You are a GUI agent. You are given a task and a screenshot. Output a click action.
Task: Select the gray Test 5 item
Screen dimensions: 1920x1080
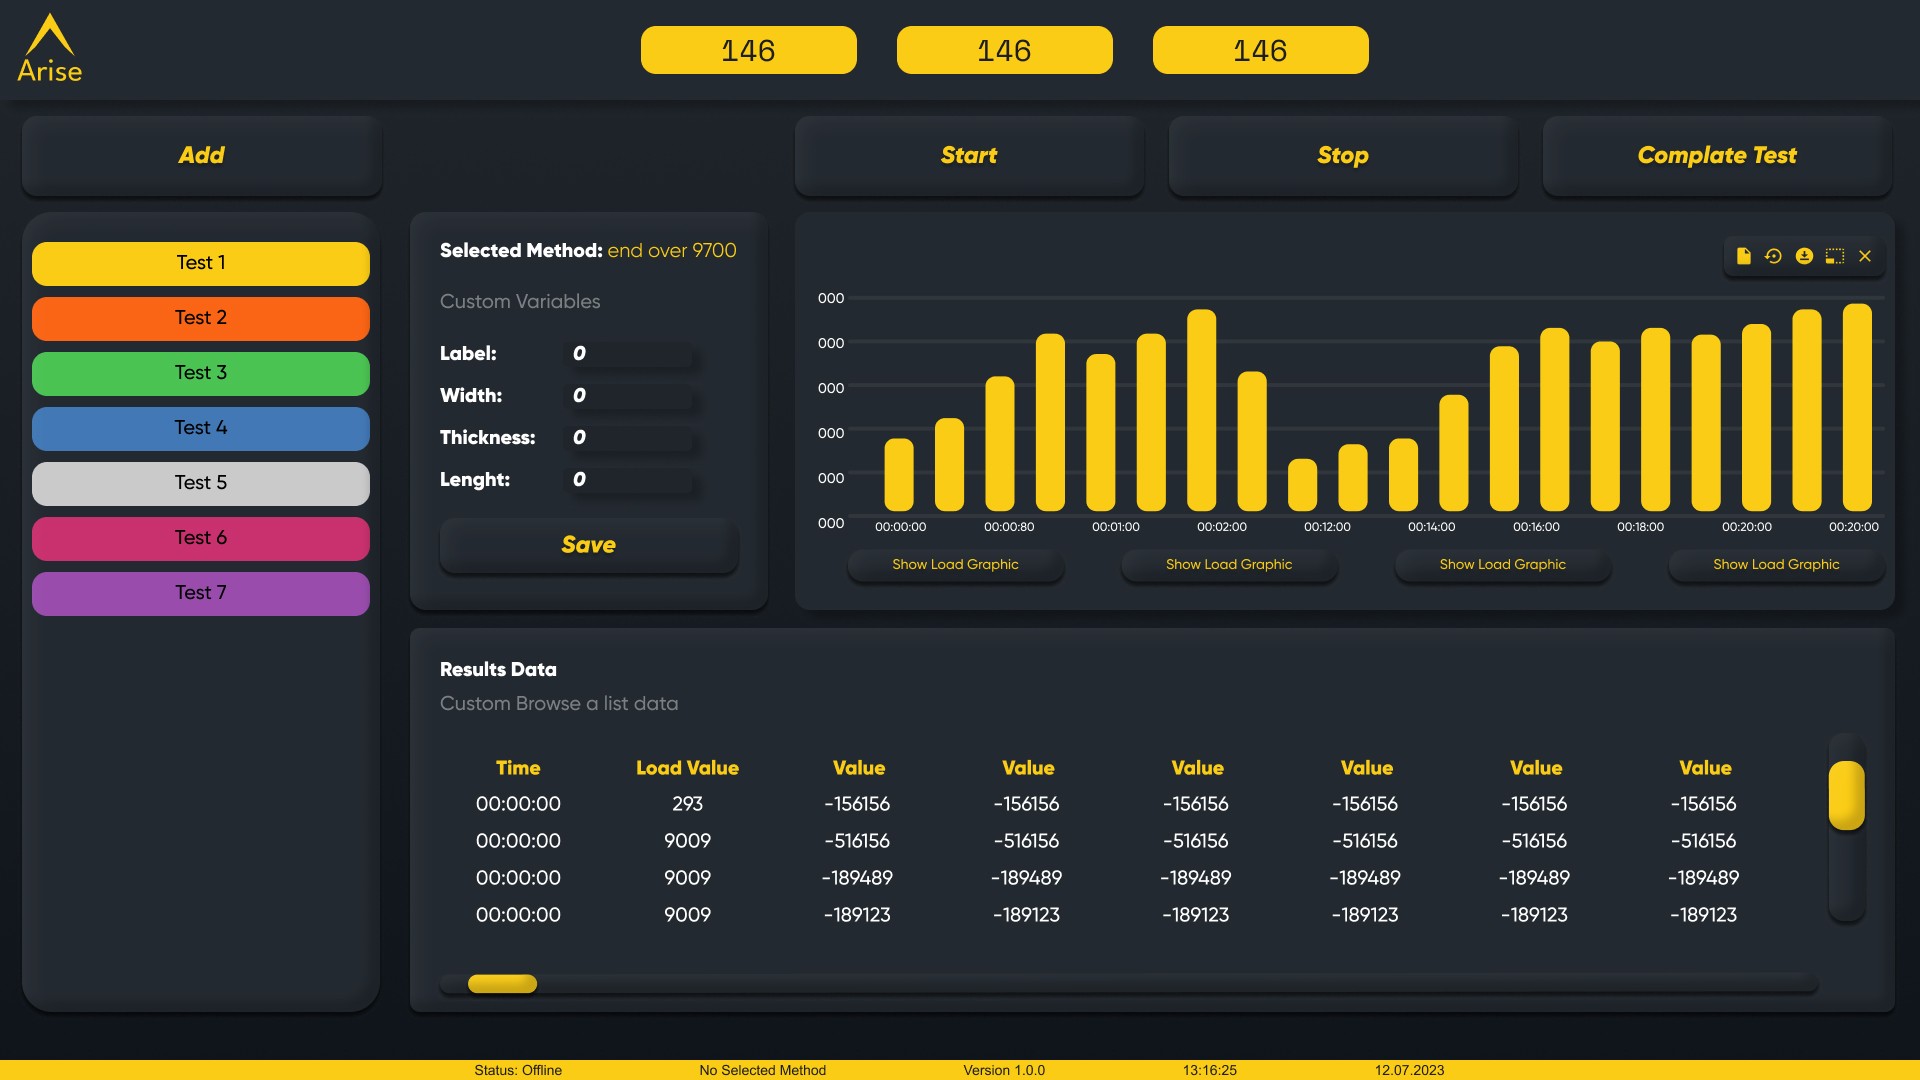[201, 483]
